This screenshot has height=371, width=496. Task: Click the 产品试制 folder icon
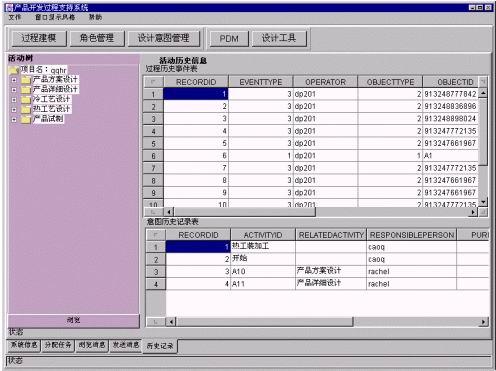click(26, 119)
